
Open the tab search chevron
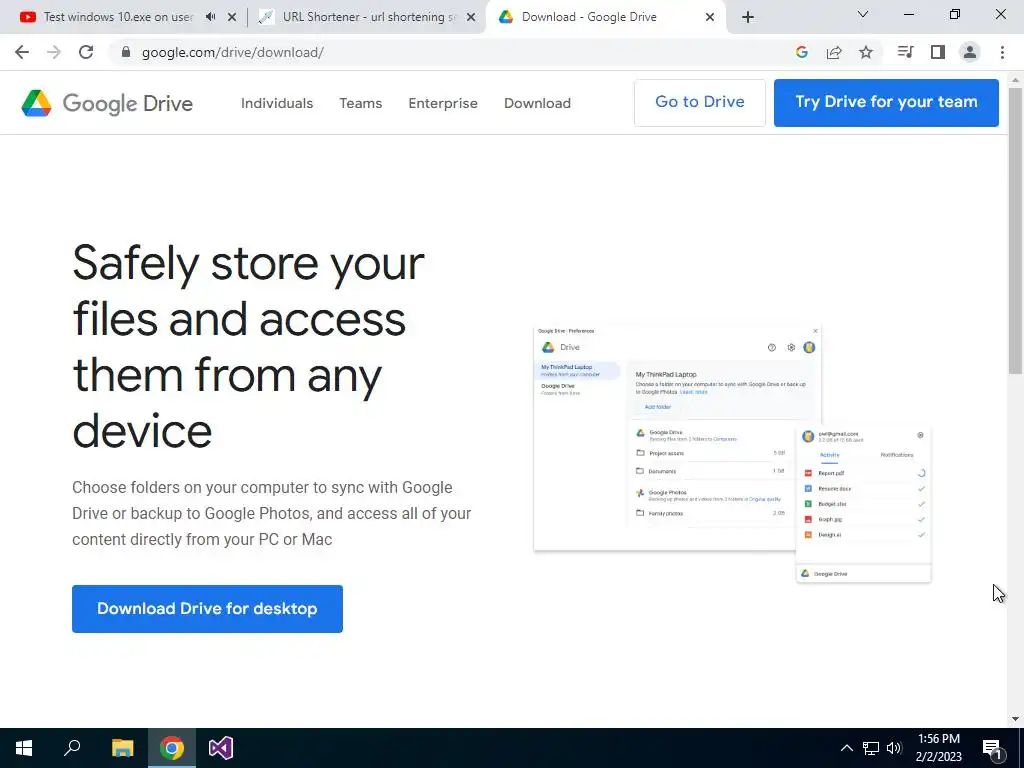click(x=863, y=14)
